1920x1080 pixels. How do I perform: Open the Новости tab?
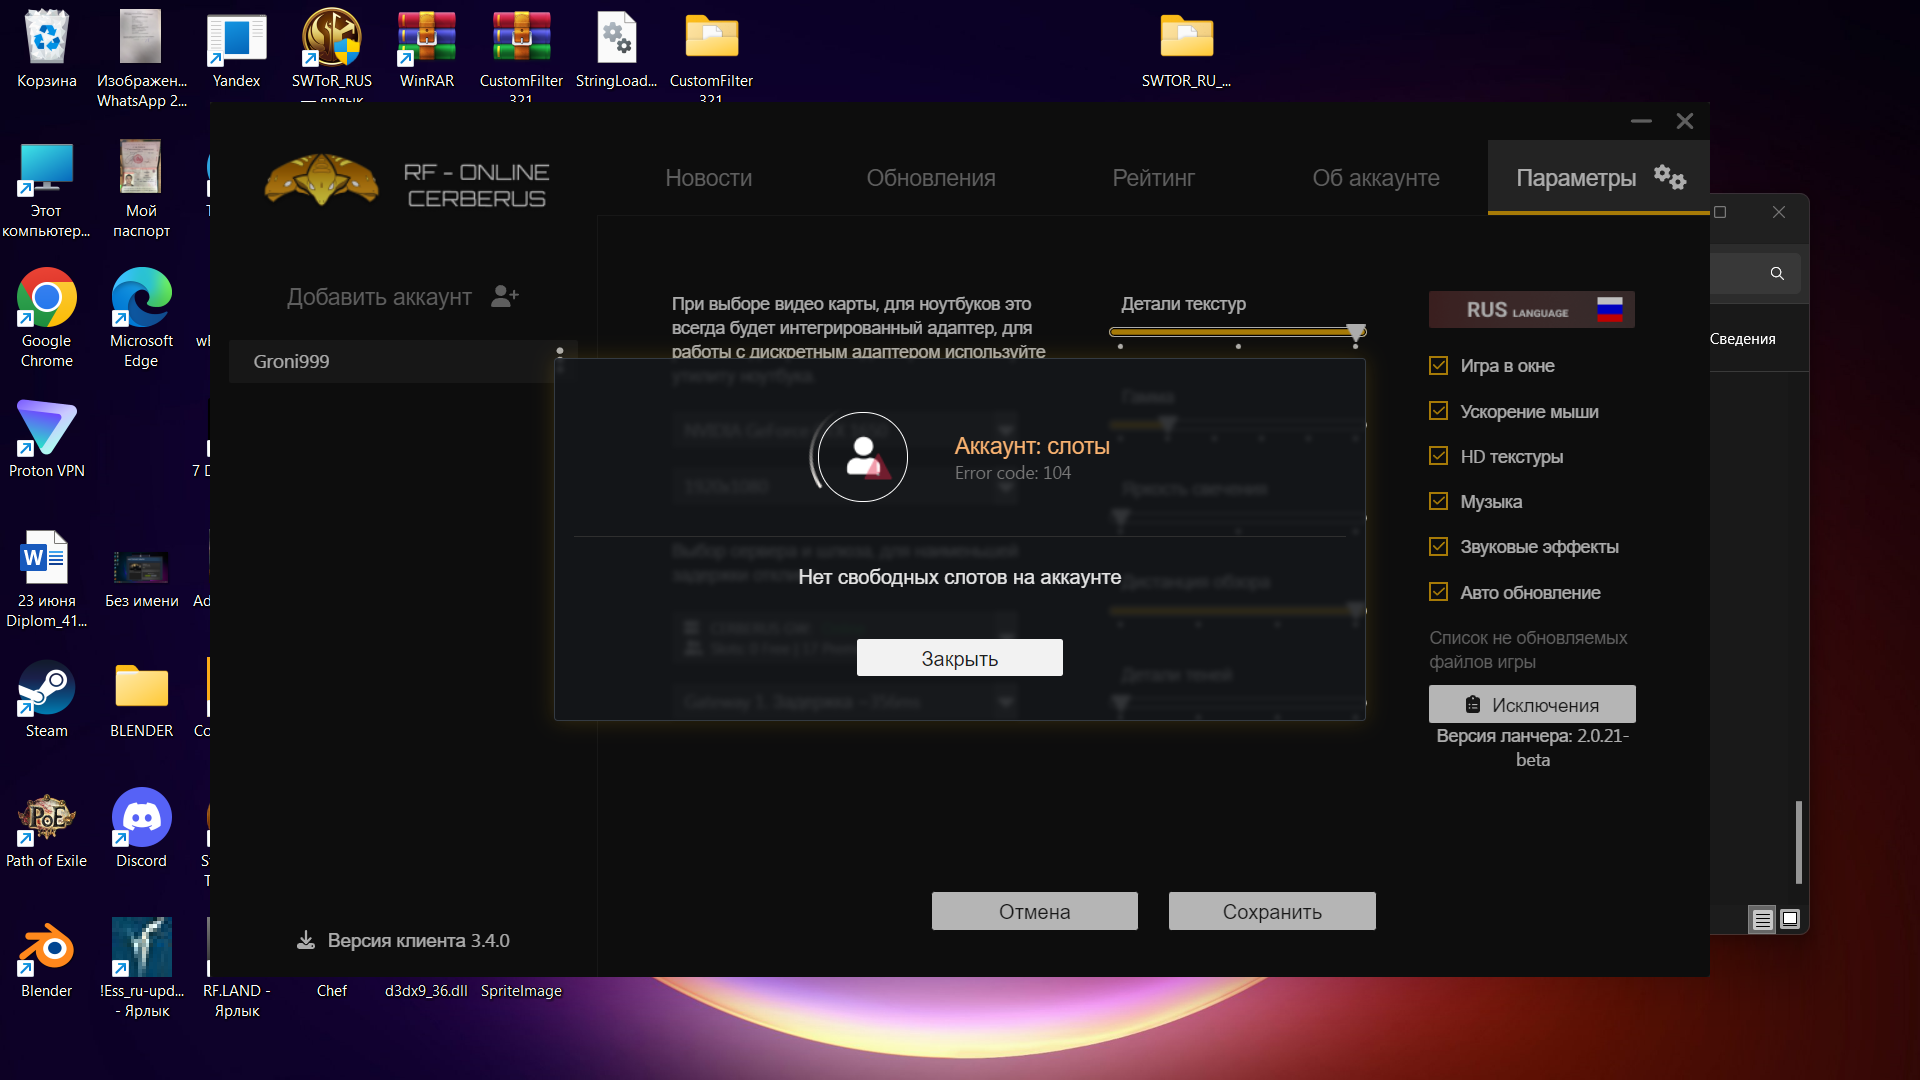pos(708,178)
